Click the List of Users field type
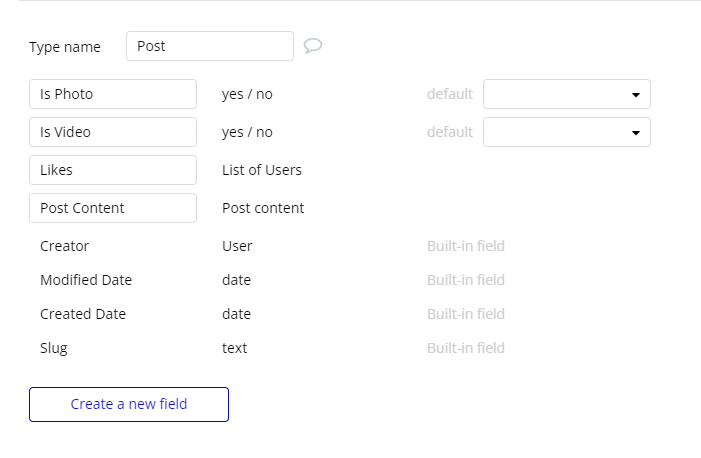 pos(262,170)
